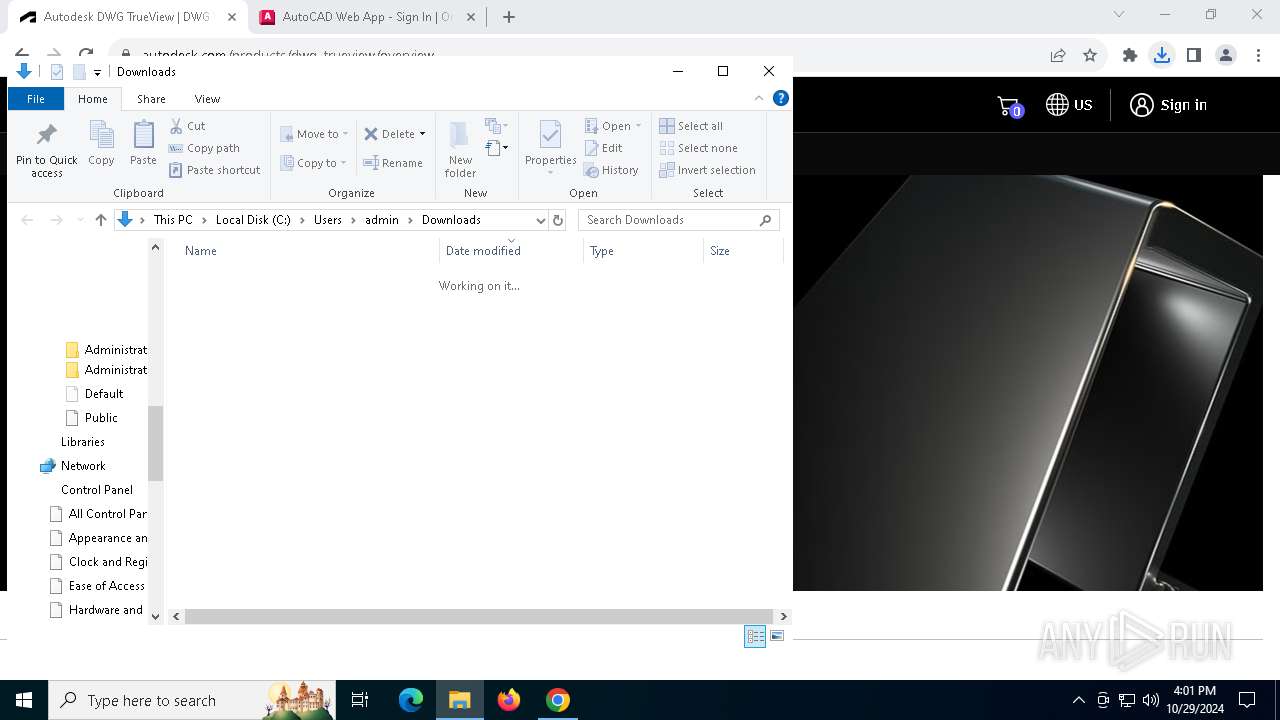
Task: Open a new Chrome tab
Action: (508, 17)
